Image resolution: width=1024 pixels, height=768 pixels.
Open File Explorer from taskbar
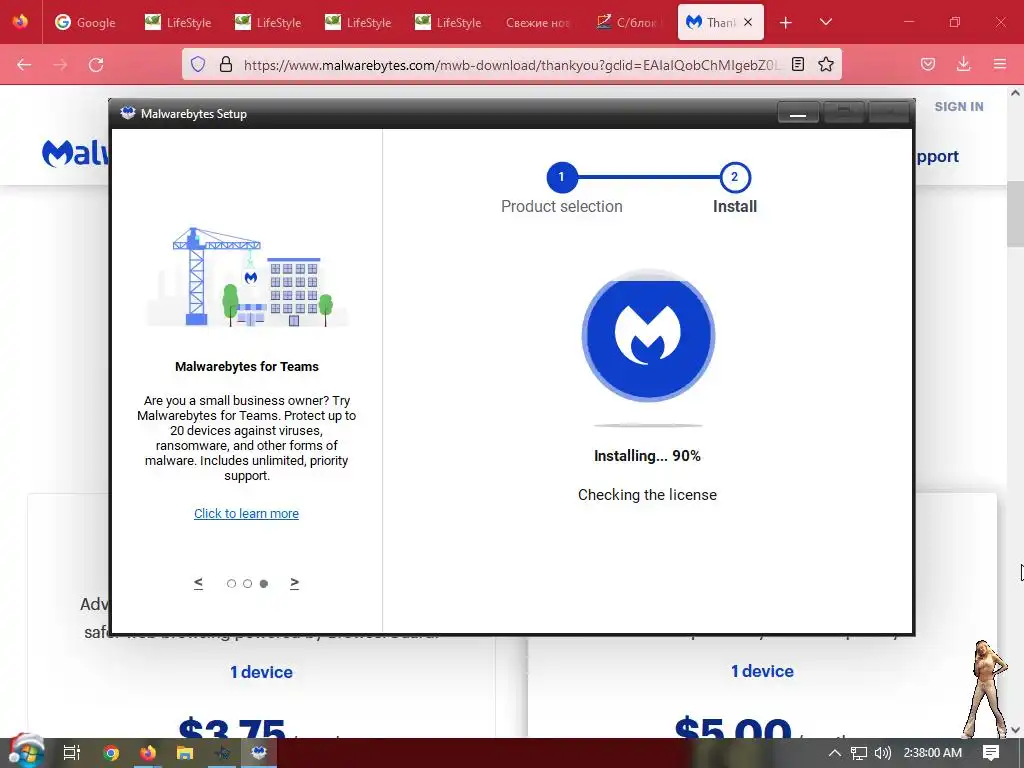(185, 752)
